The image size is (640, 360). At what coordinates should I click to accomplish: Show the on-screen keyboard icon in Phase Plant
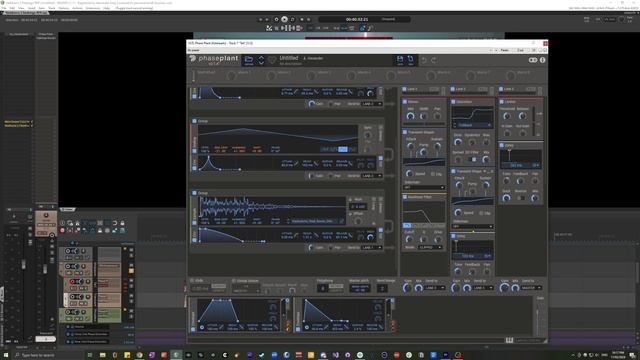click(509, 340)
